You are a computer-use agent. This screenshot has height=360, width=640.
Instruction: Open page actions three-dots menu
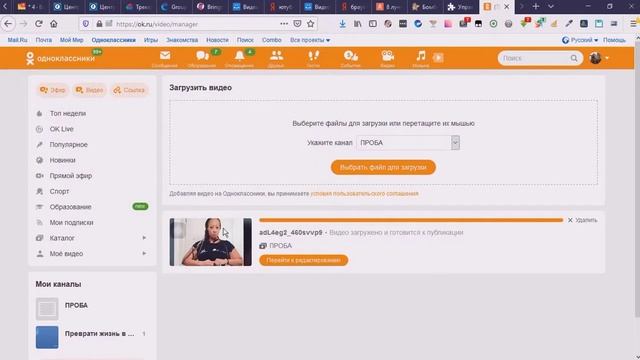[284, 24]
